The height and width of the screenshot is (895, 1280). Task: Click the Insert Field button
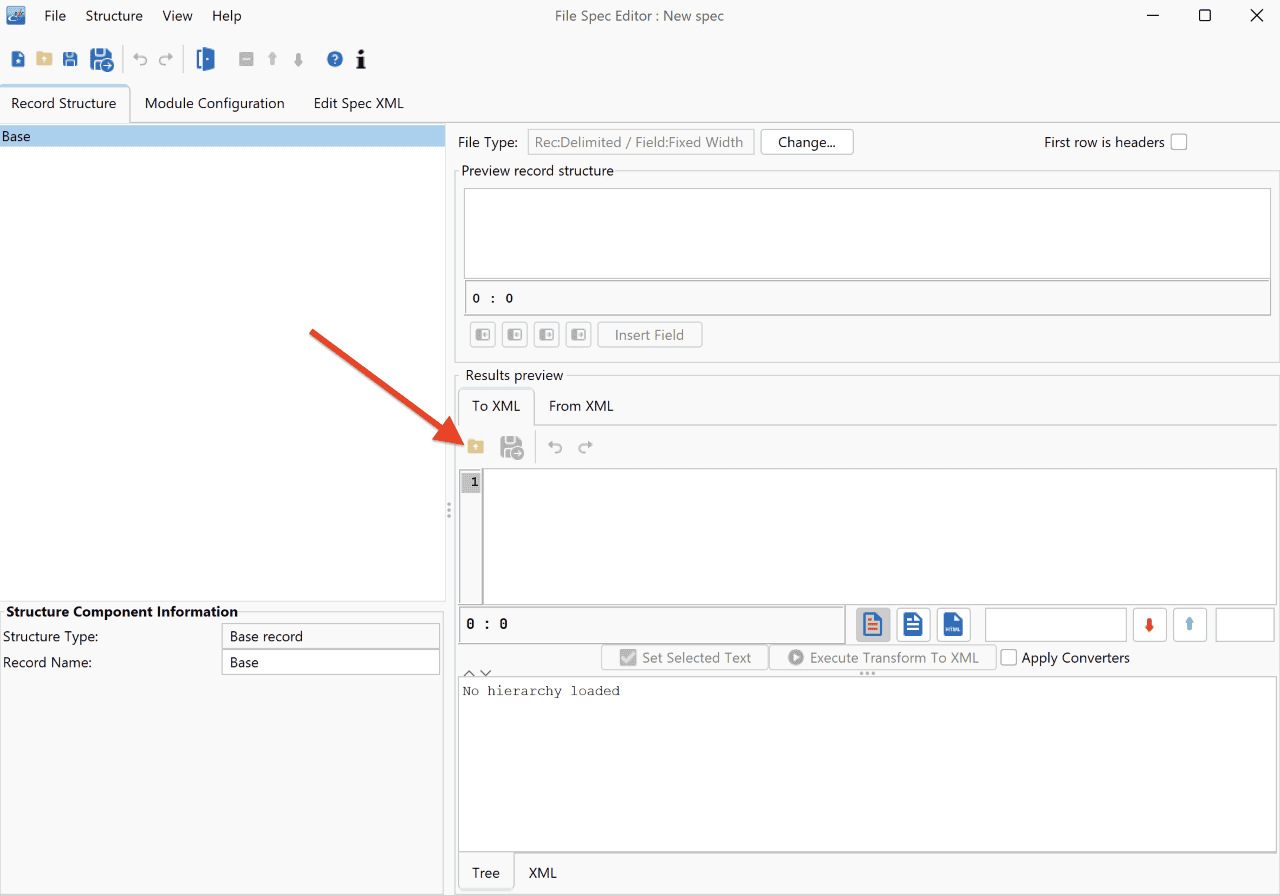pos(650,335)
